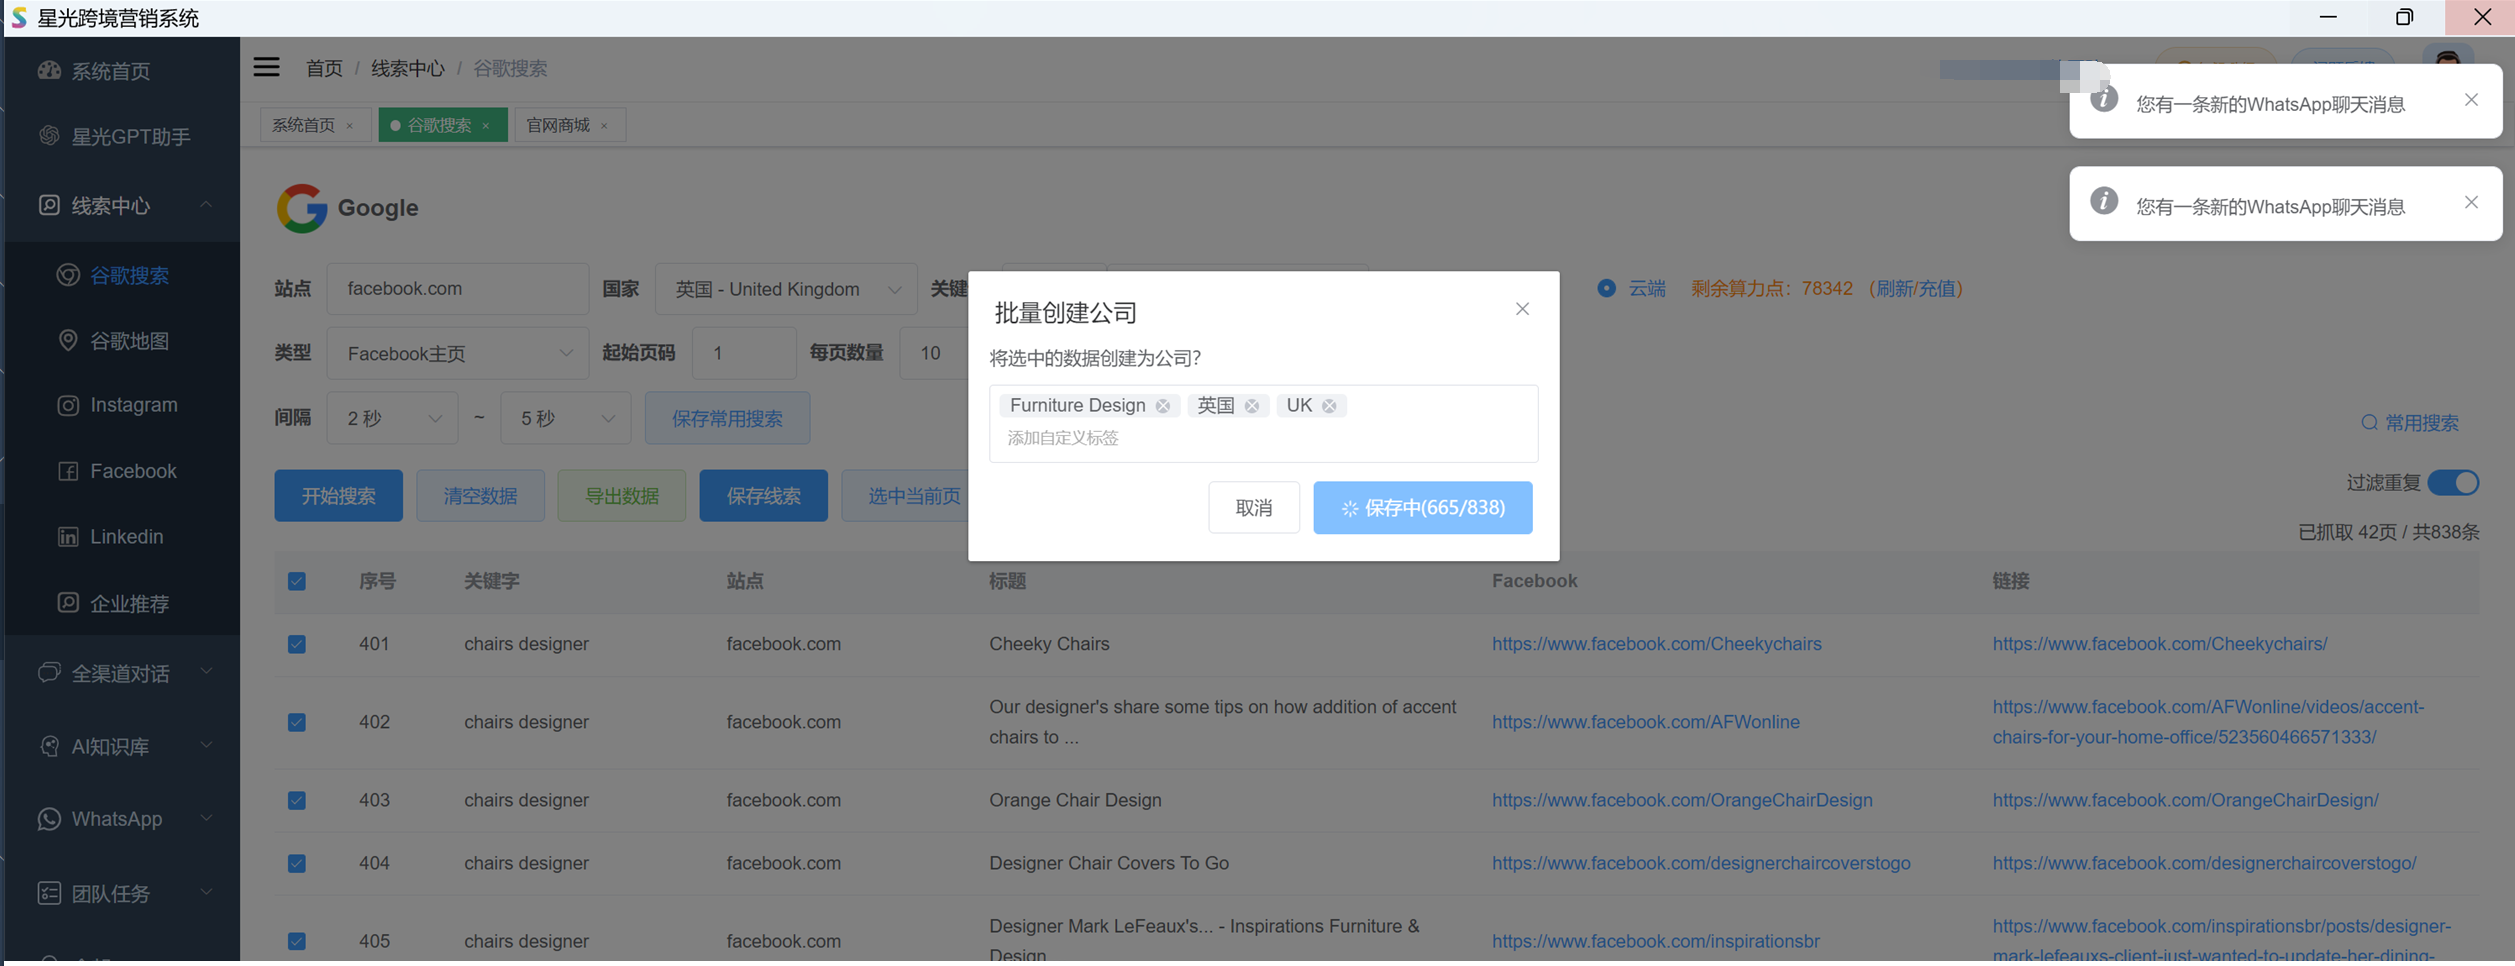This screenshot has height=966, width=2515.
Task: Click 导出数据 button
Action: point(621,496)
